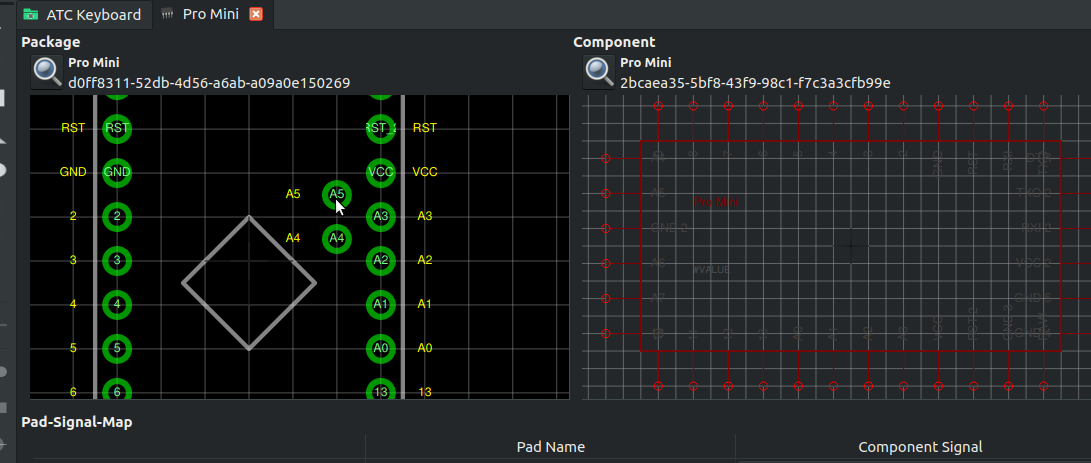Click the GND 2 pin label in symbol

669,228
